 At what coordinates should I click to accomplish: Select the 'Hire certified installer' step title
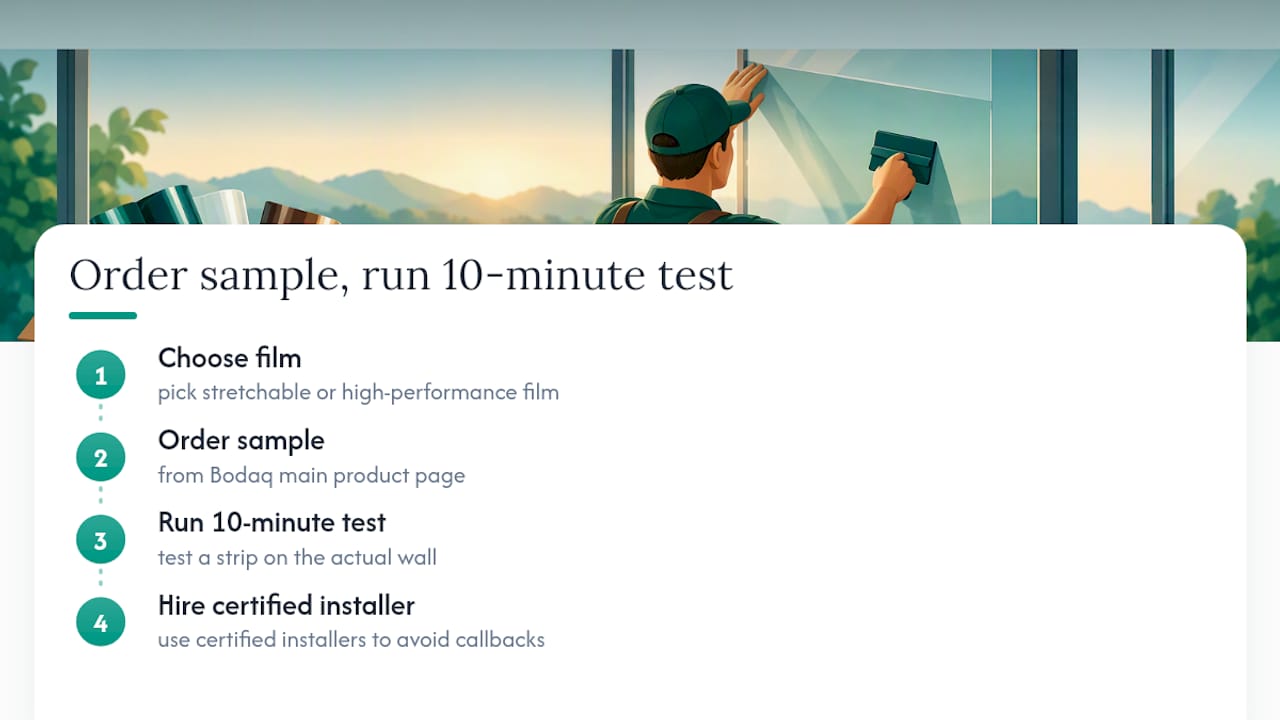[x=286, y=605]
